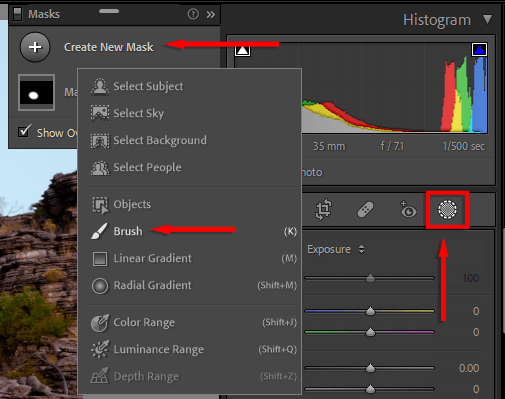
Task: Open the Exposure preset dropdown
Action: [361, 249]
